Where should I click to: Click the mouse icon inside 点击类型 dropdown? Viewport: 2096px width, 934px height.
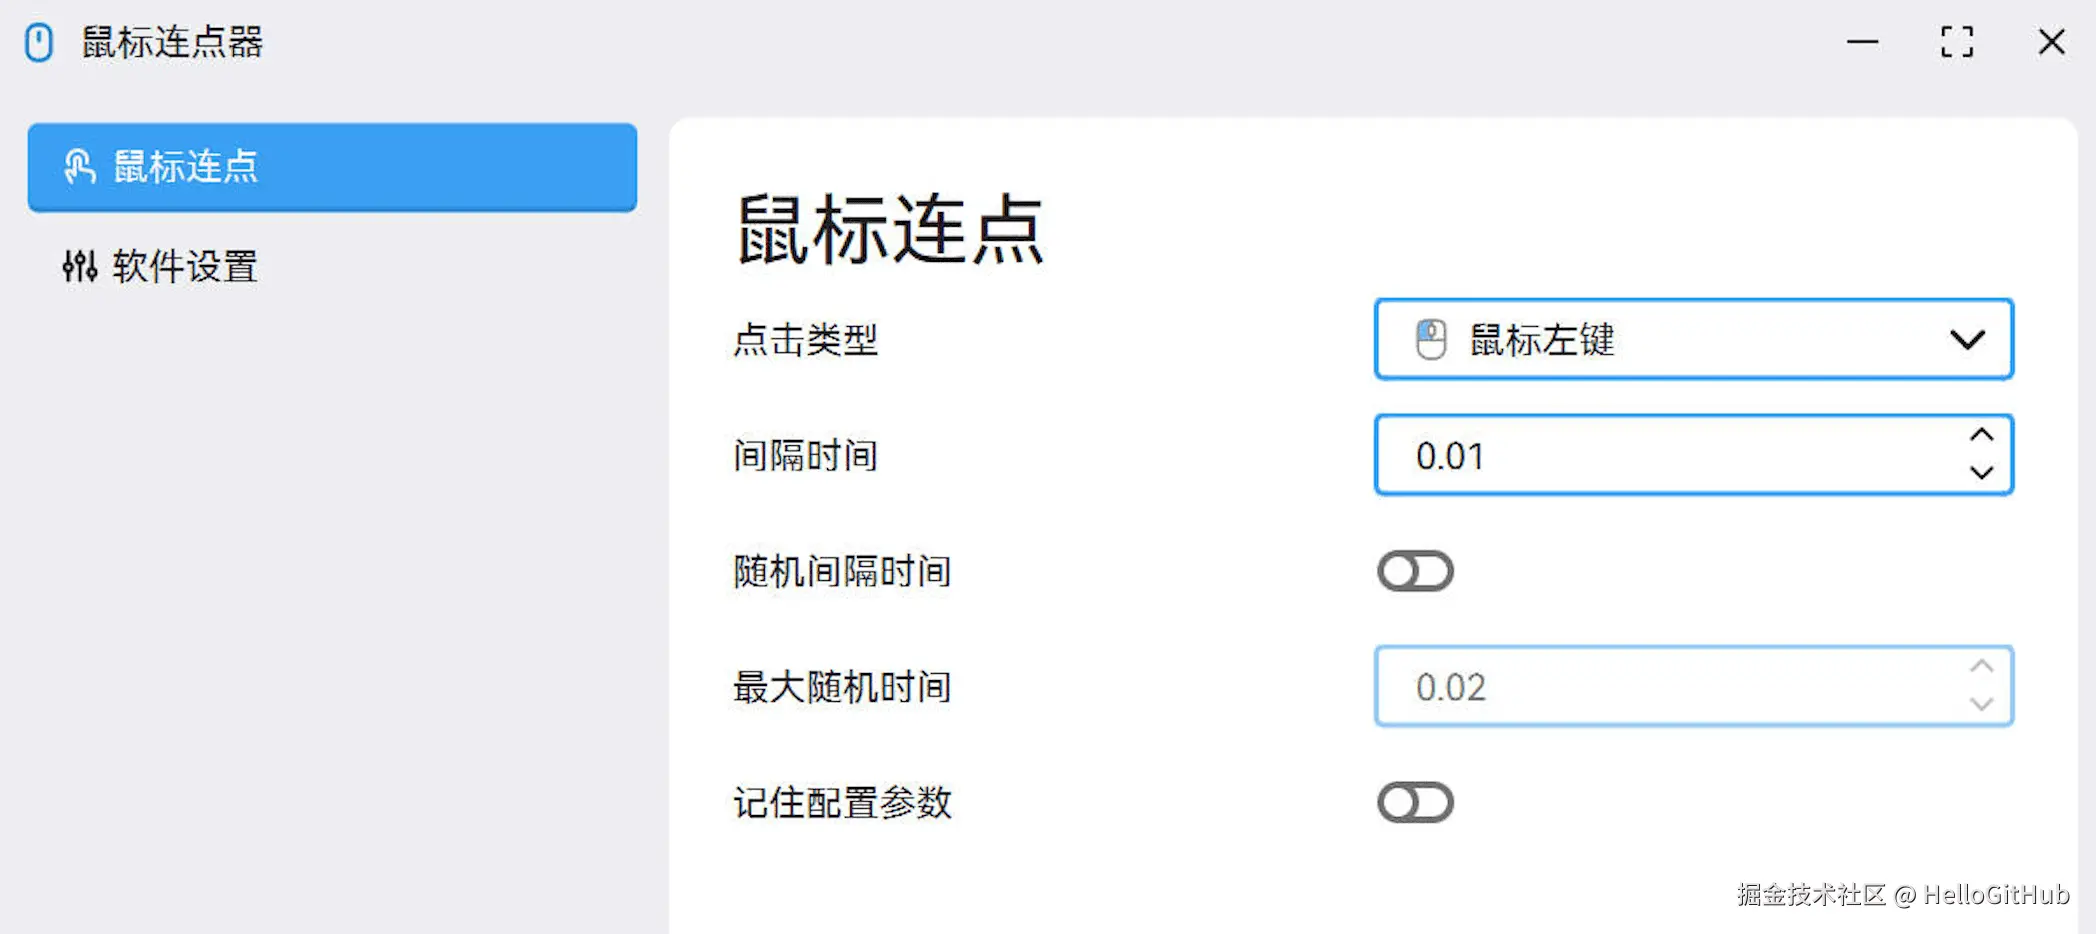(x=1431, y=339)
